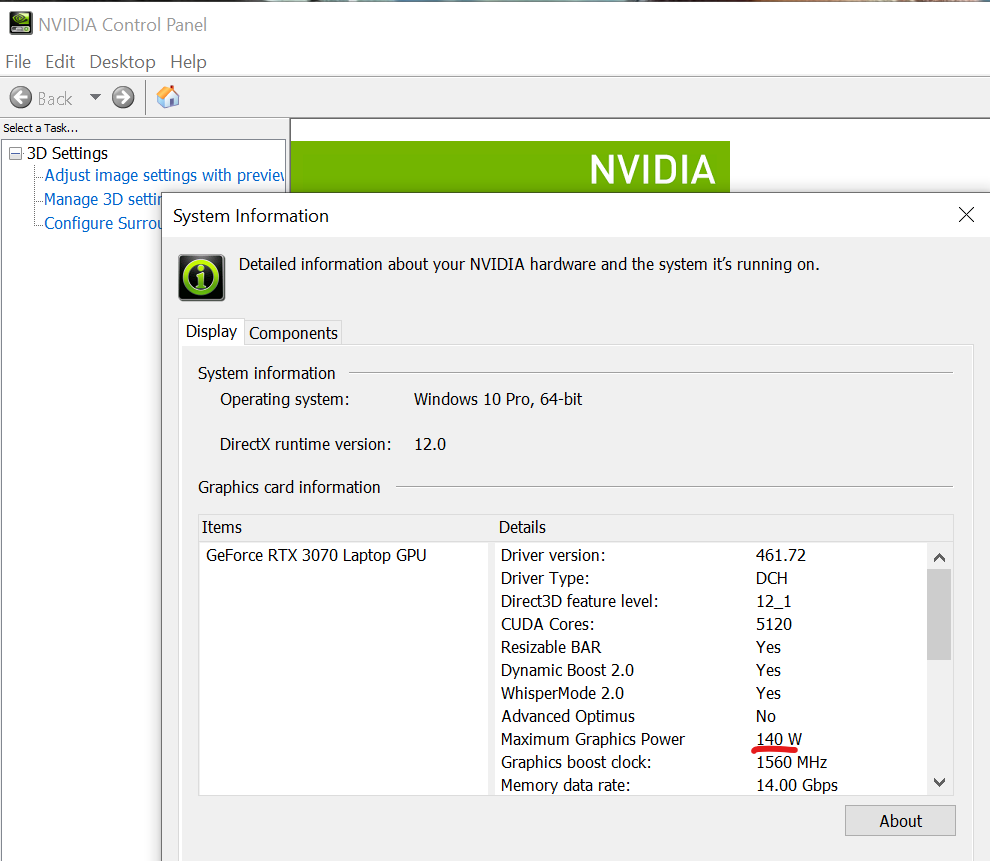Viewport: 990px width, 861px height.
Task: Click the Items column header
Action: 346,527
